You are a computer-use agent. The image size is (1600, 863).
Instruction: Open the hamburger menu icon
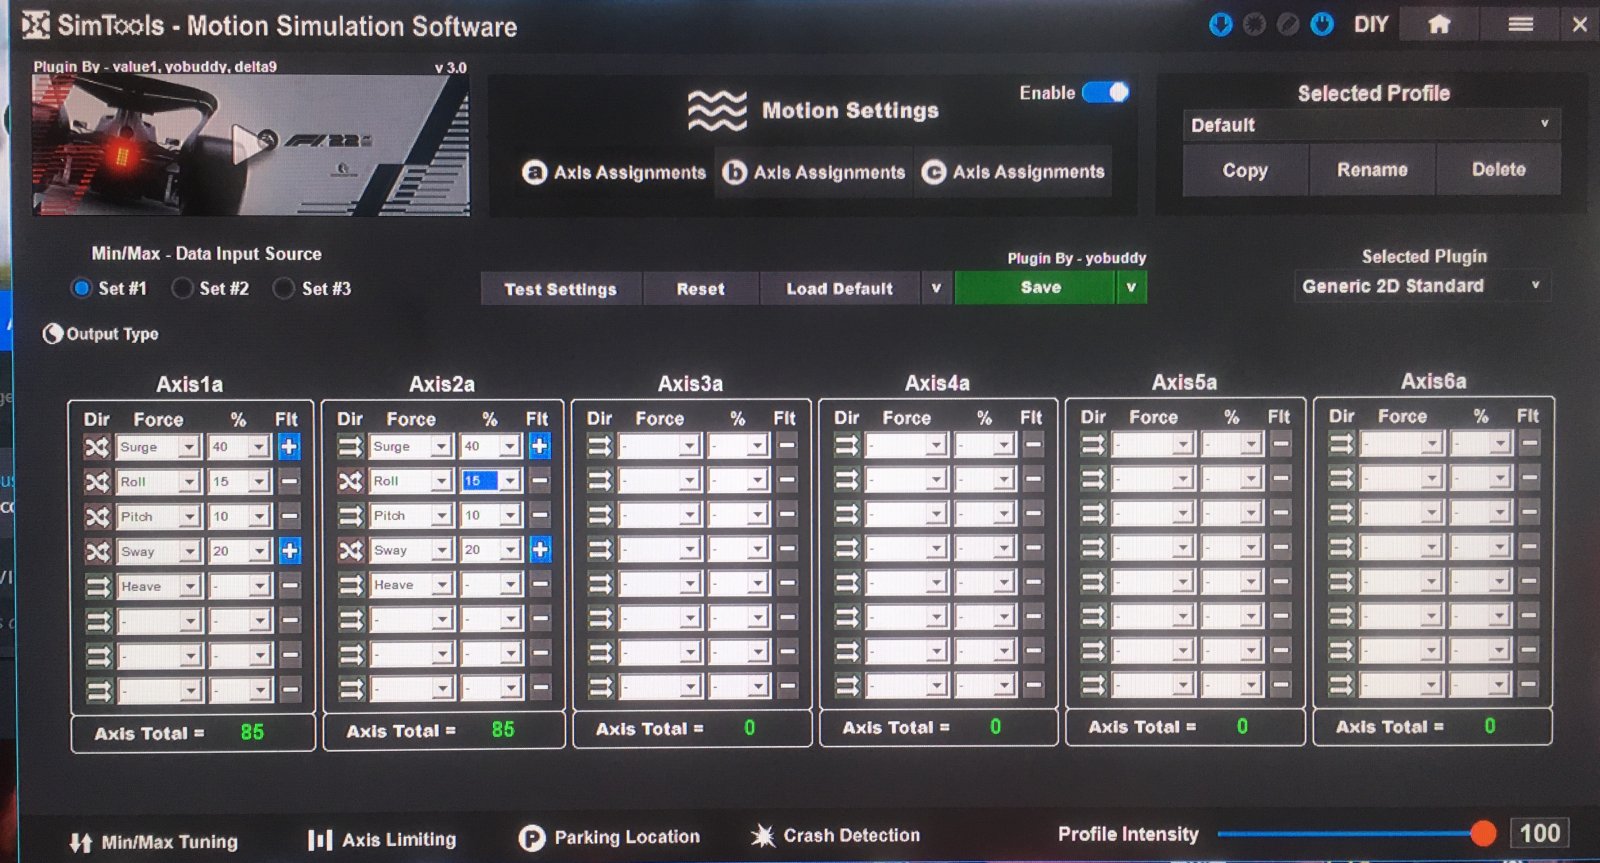click(1520, 24)
